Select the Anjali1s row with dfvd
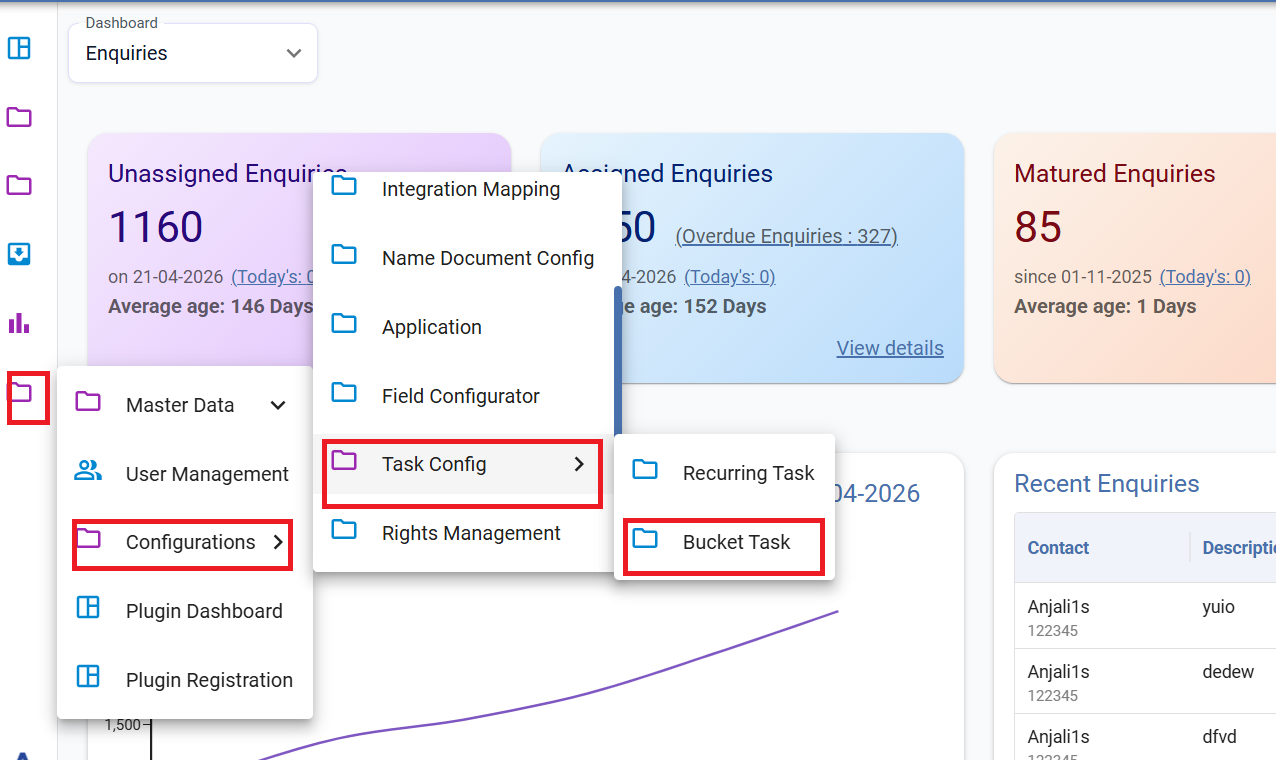The height and width of the screenshot is (760, 1276). click(1145, 737)
